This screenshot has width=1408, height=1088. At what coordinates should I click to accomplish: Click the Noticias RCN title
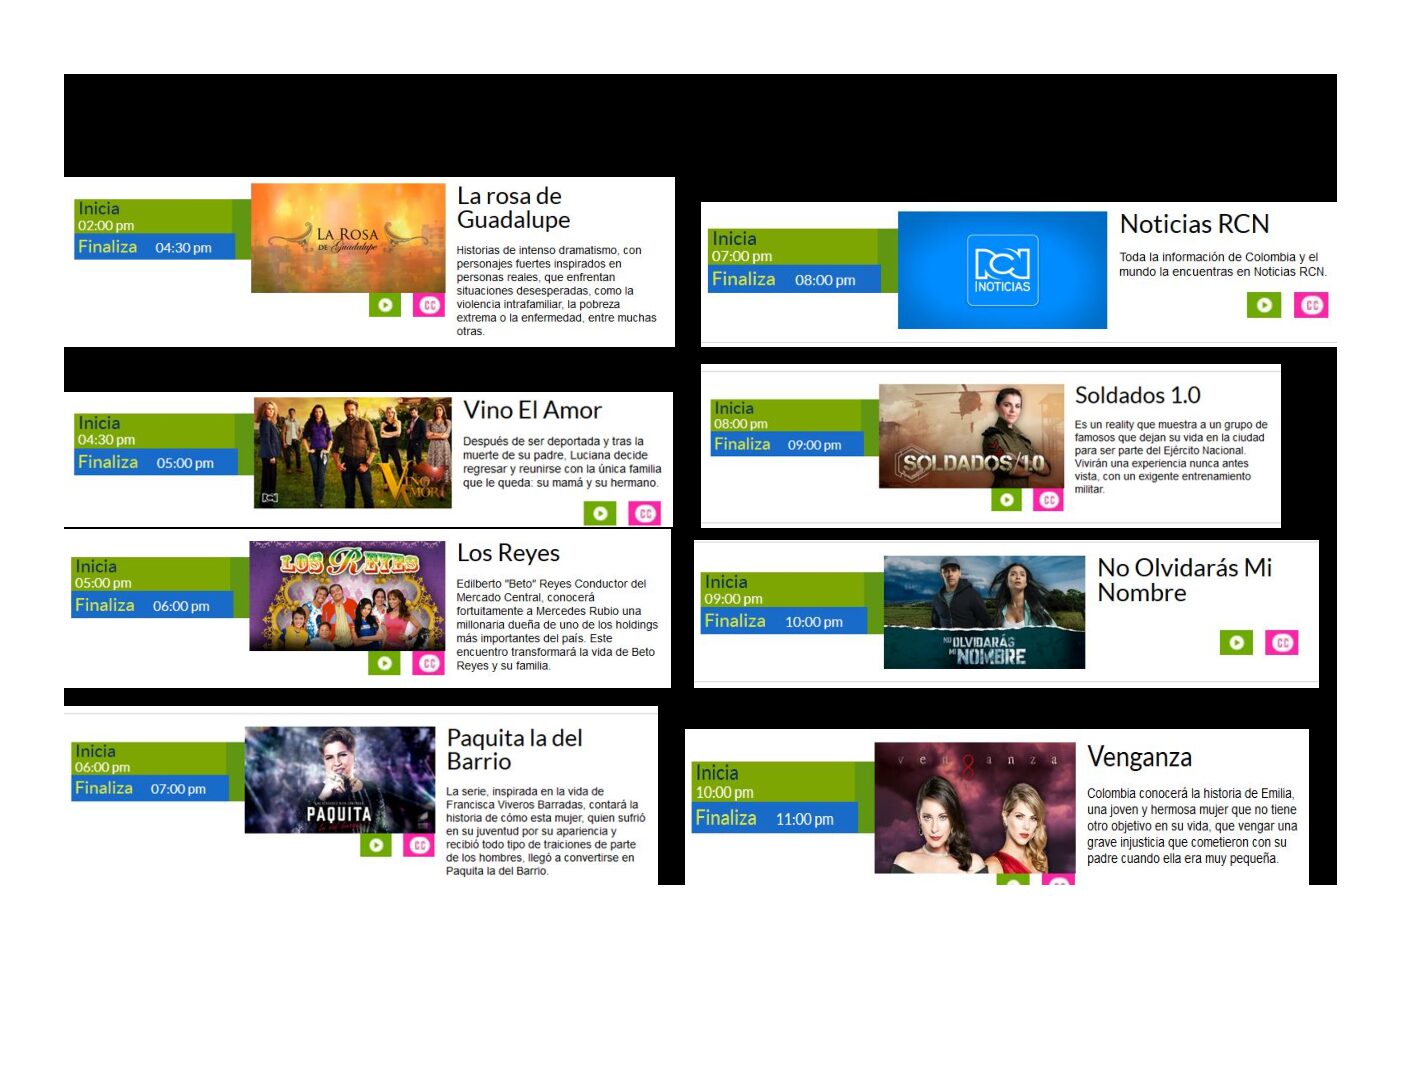click(x=1195, y=224)
